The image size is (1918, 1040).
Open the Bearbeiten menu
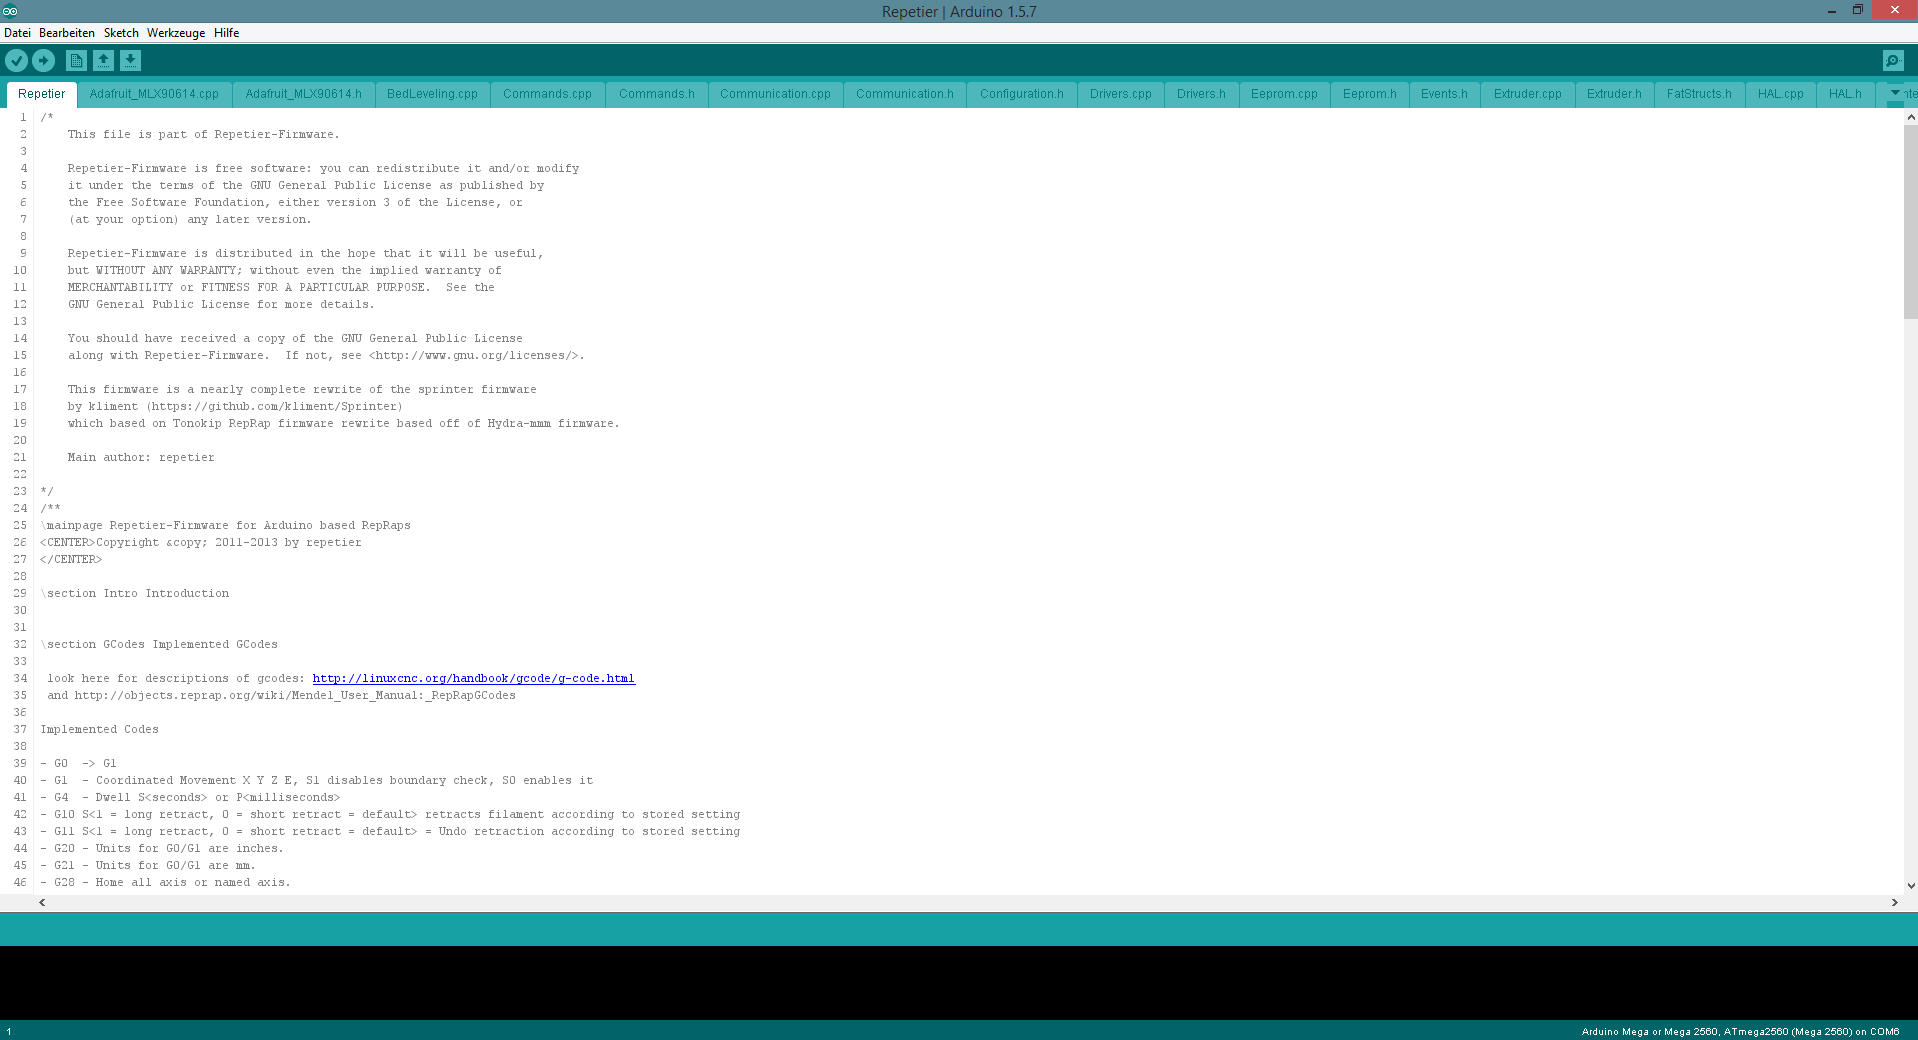(67, 33)
